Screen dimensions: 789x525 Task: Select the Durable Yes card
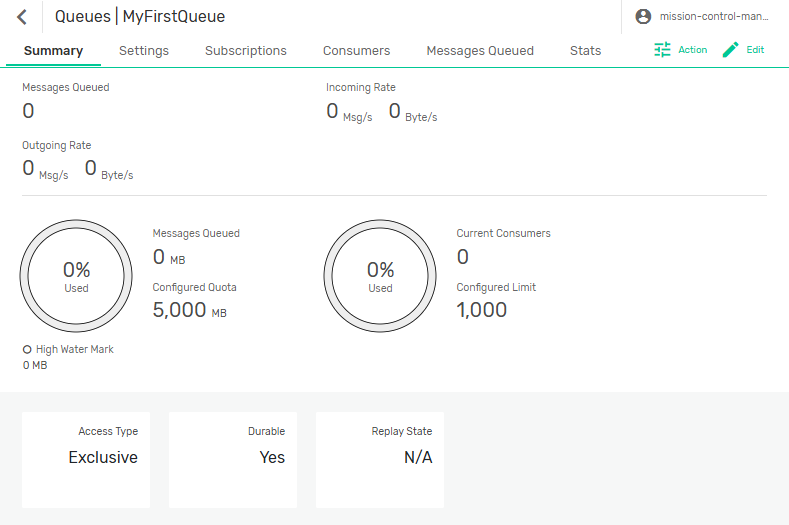click(233, 460)
